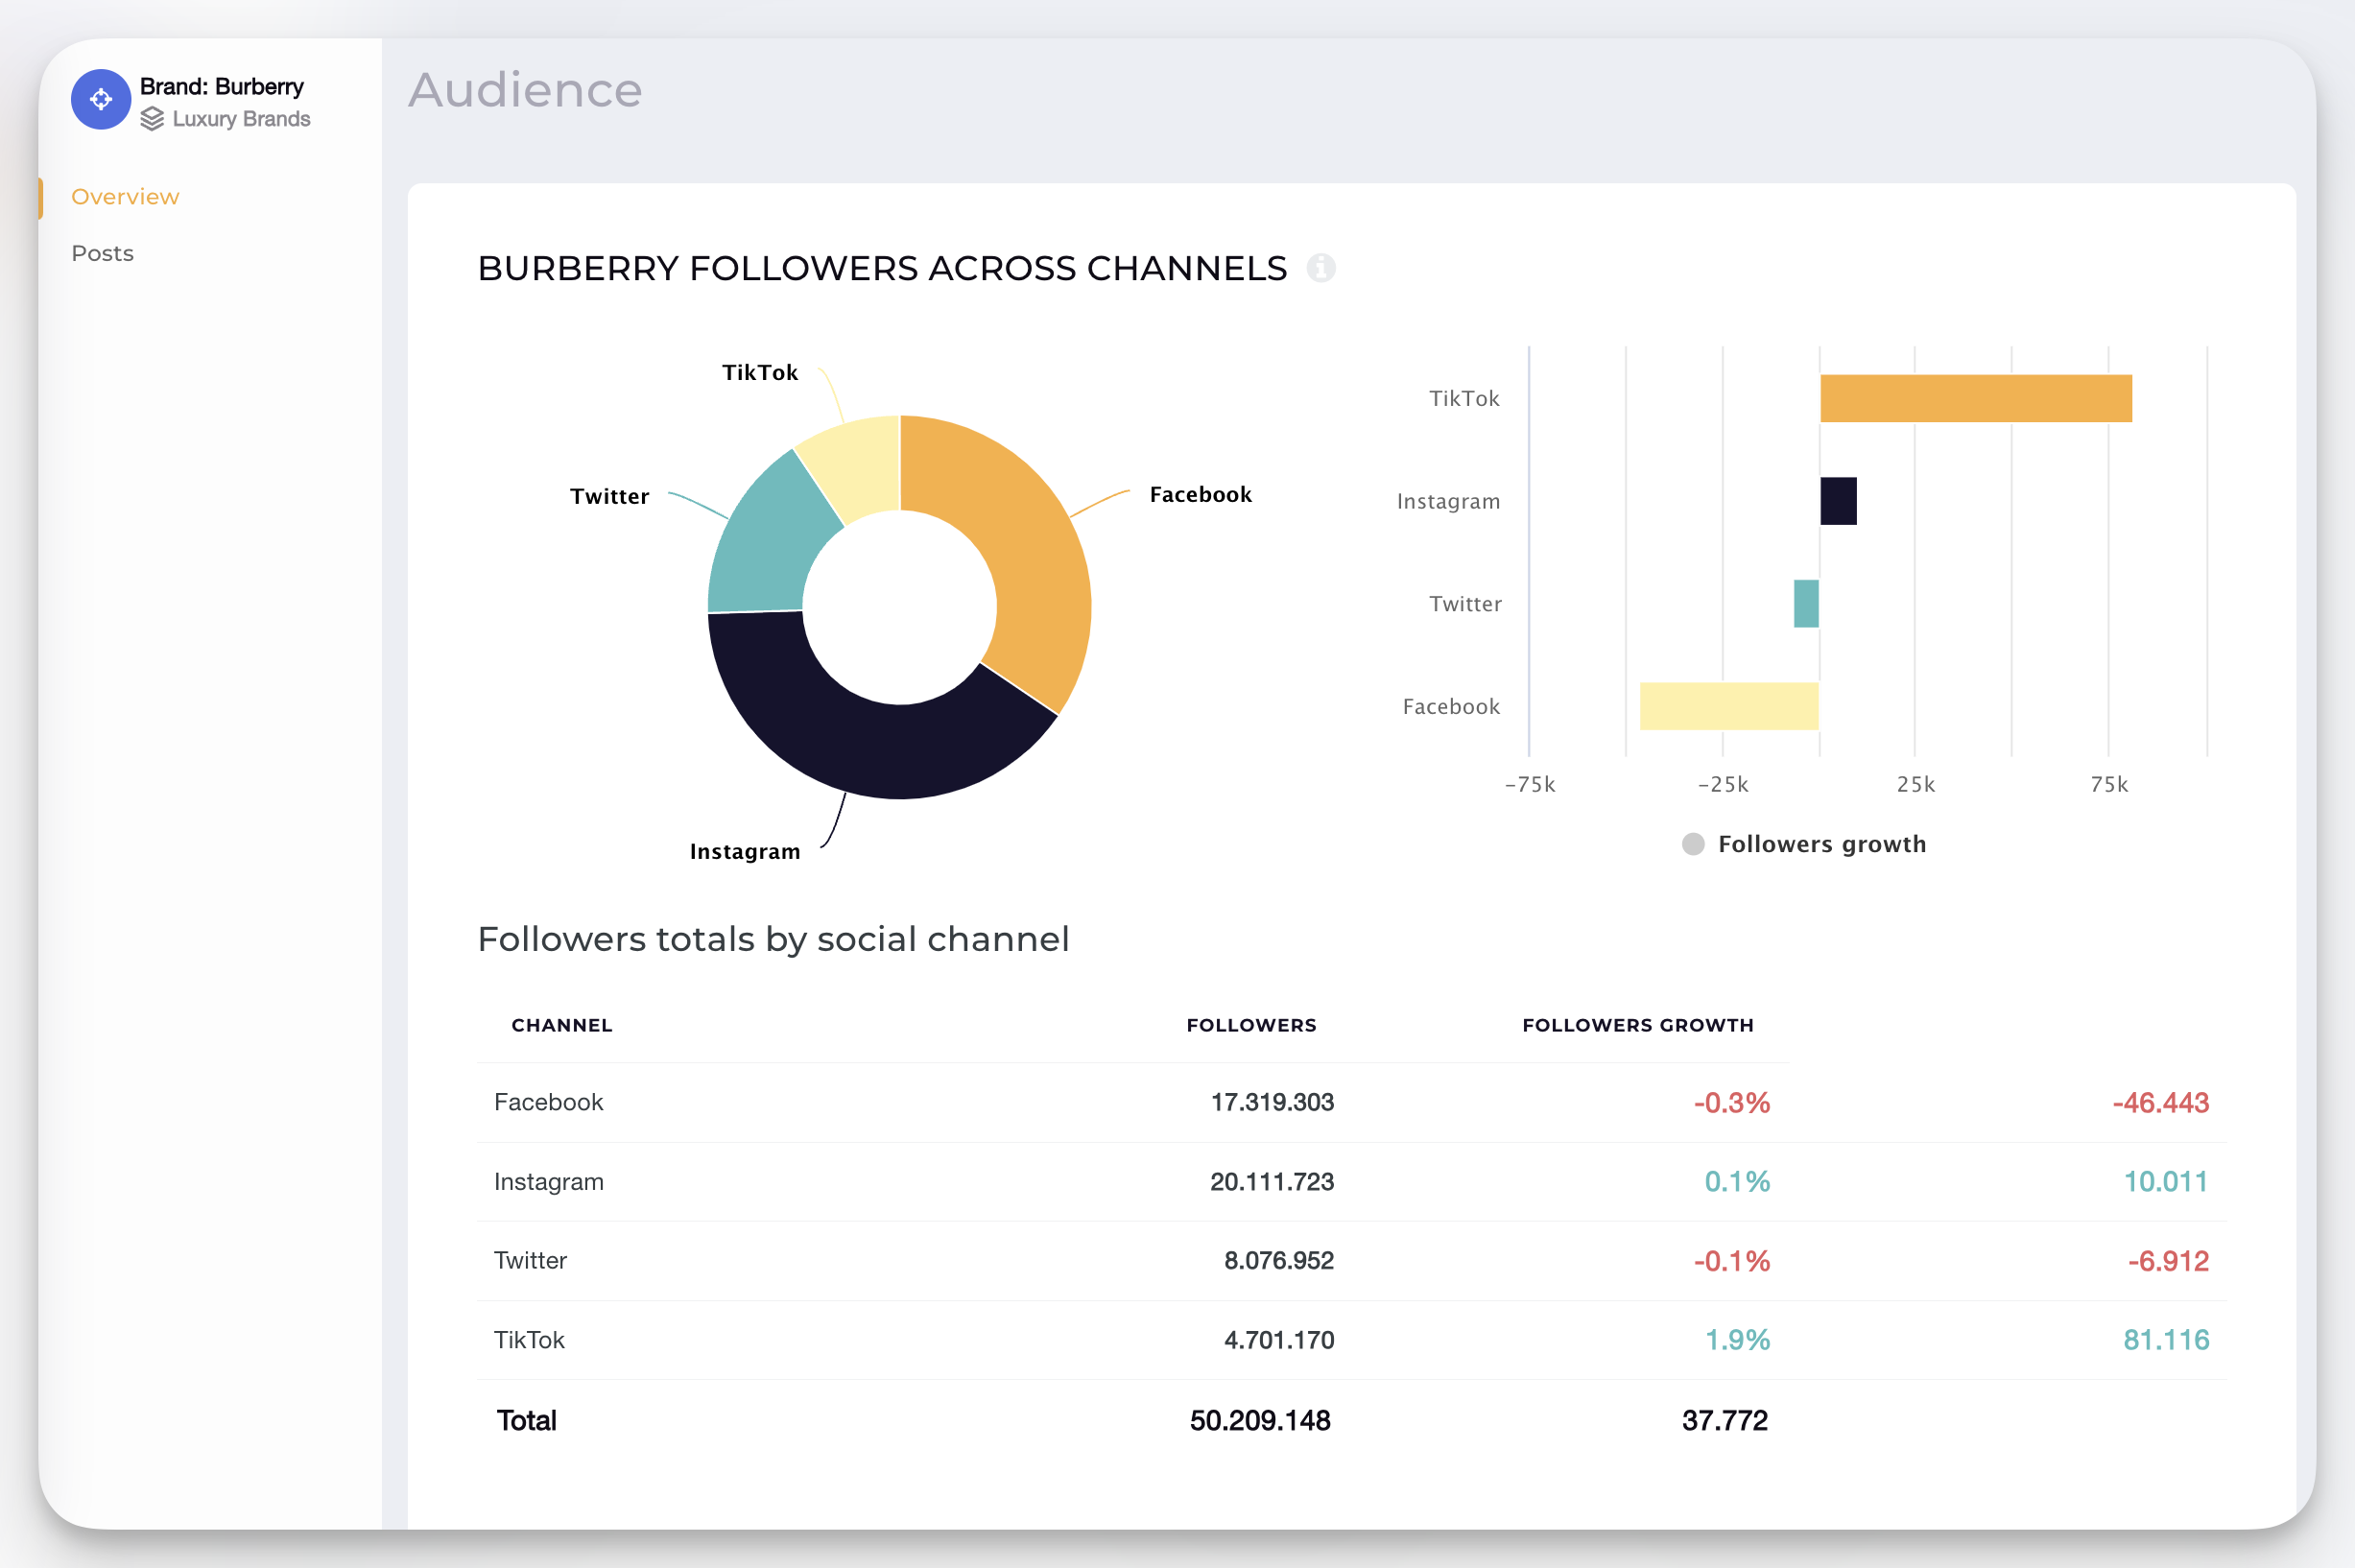Viewport: 2355px width, 1568px height.
Task: Click the Facebook label beside the donut chart
Action: click(1200, 494)
